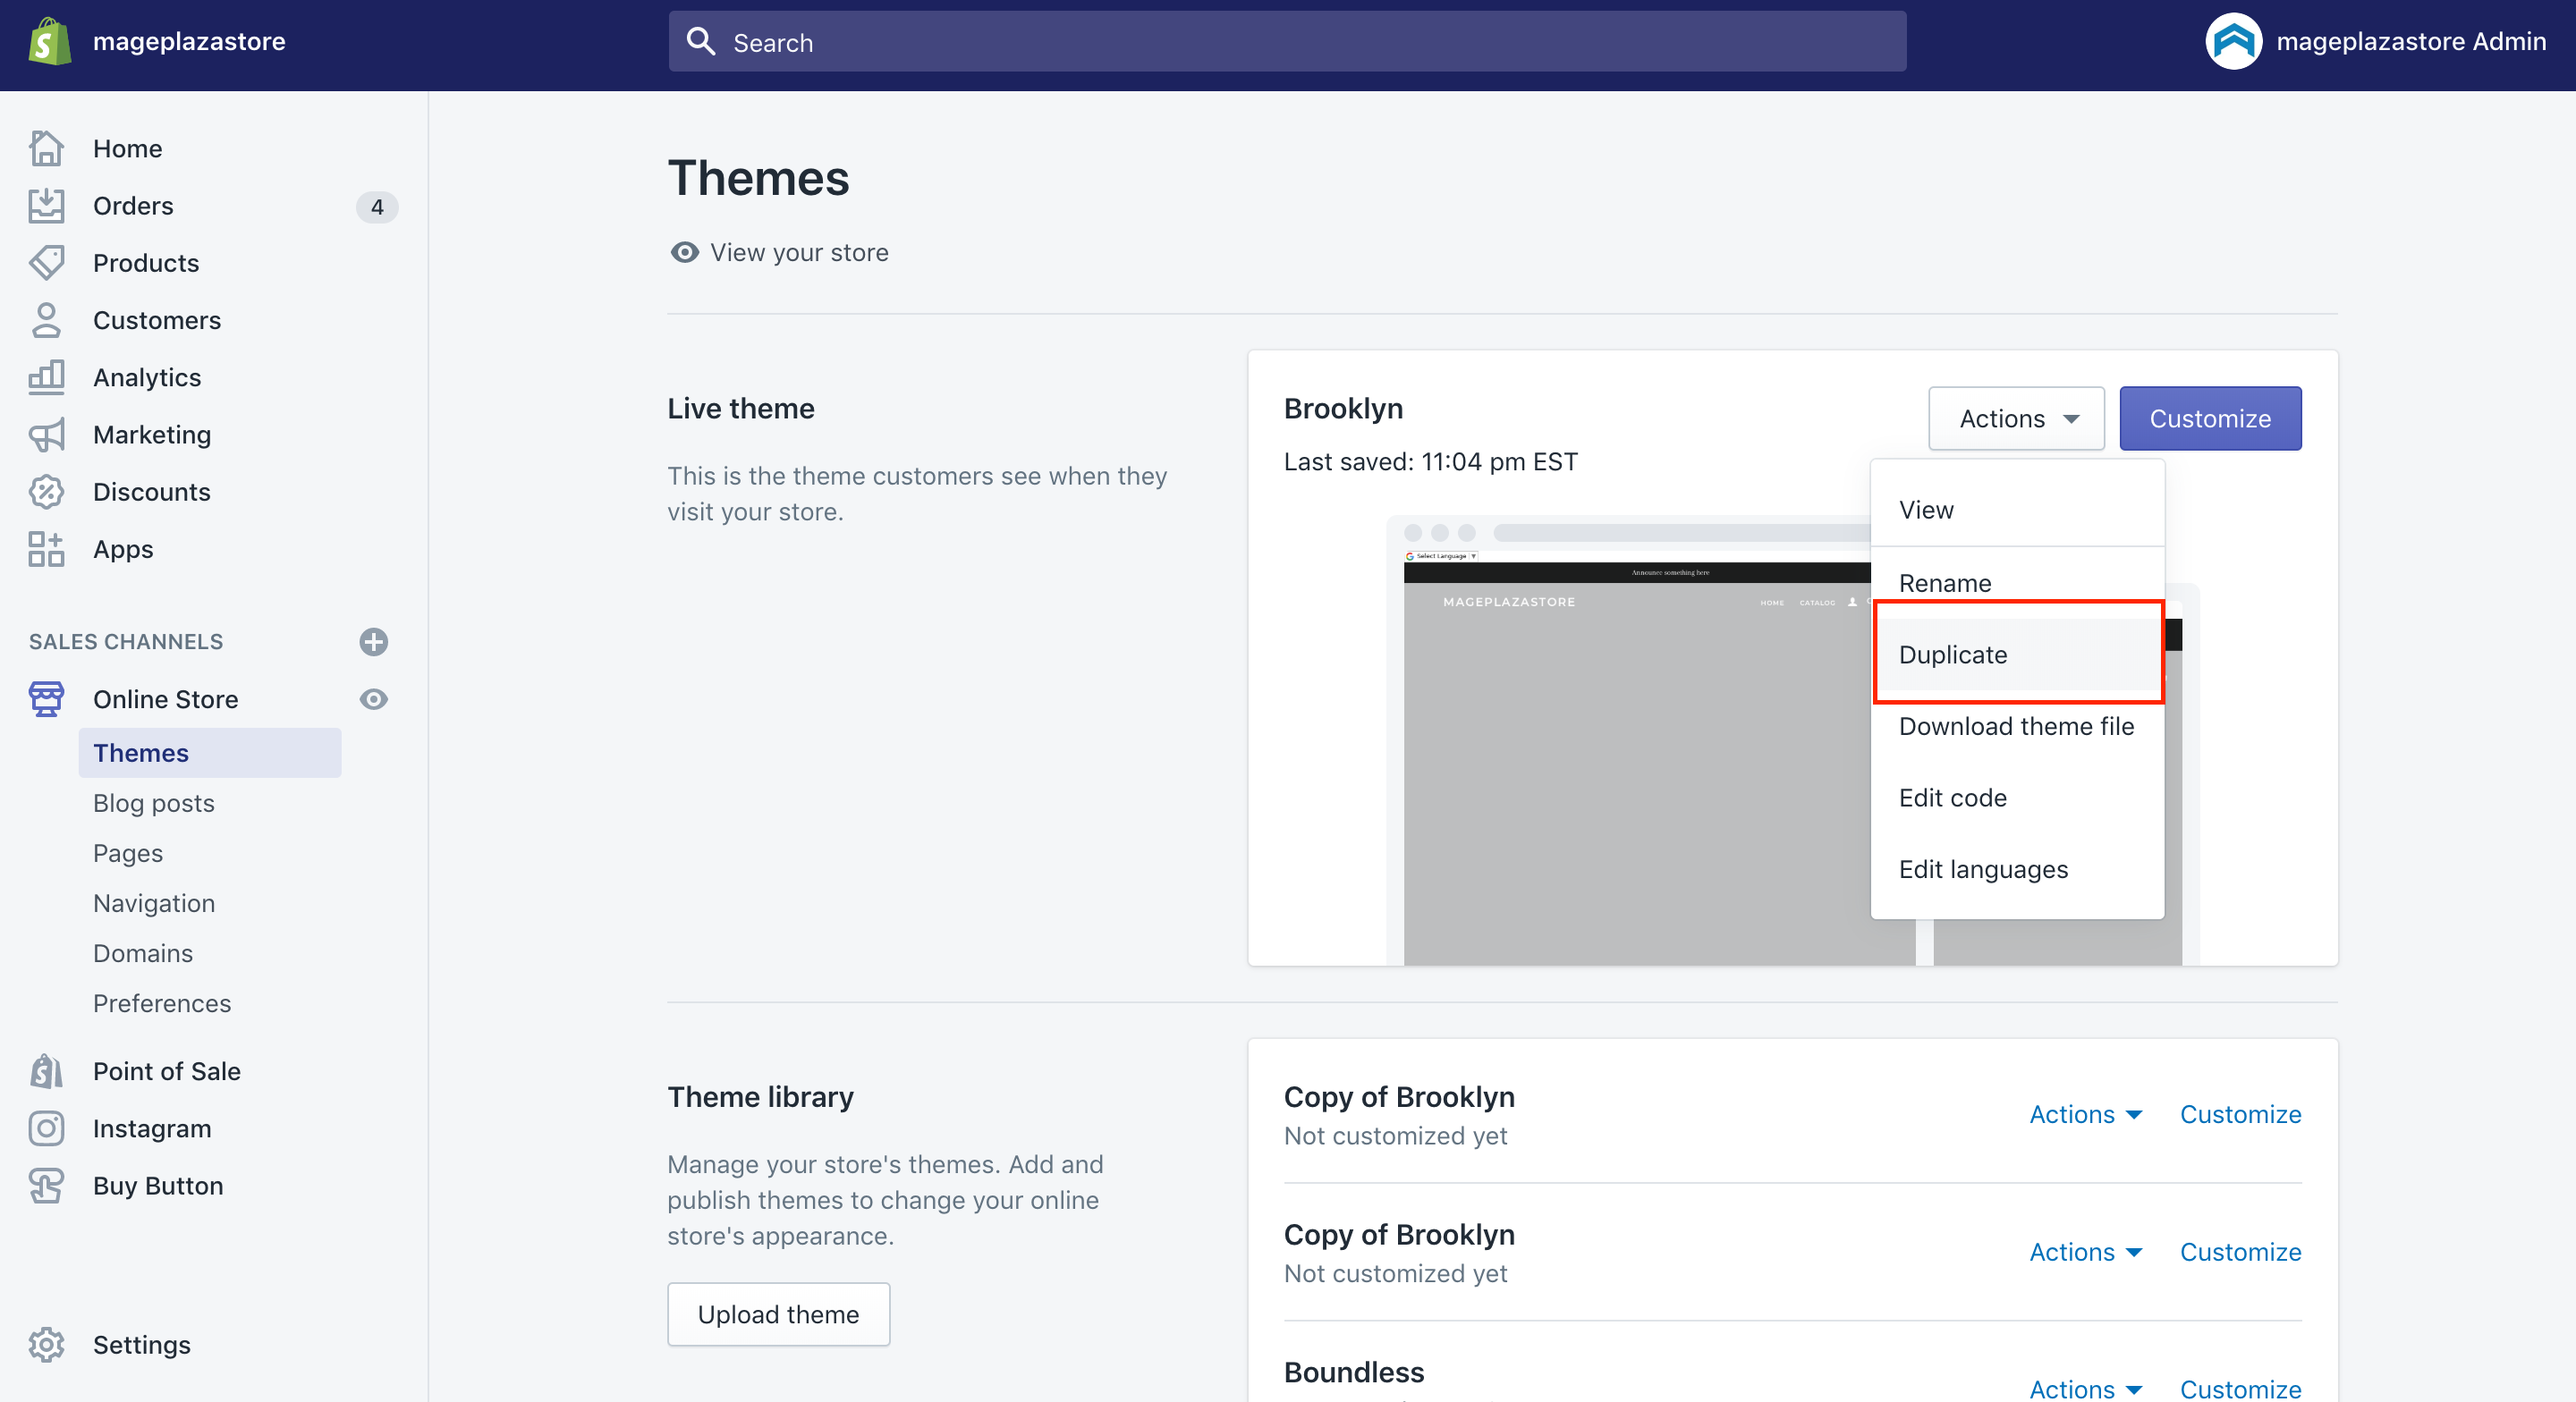The height and width of the screenshot is (1402, 2576).
Task: Select Edit code from the Actions menu
Action: click(1953, 798)
